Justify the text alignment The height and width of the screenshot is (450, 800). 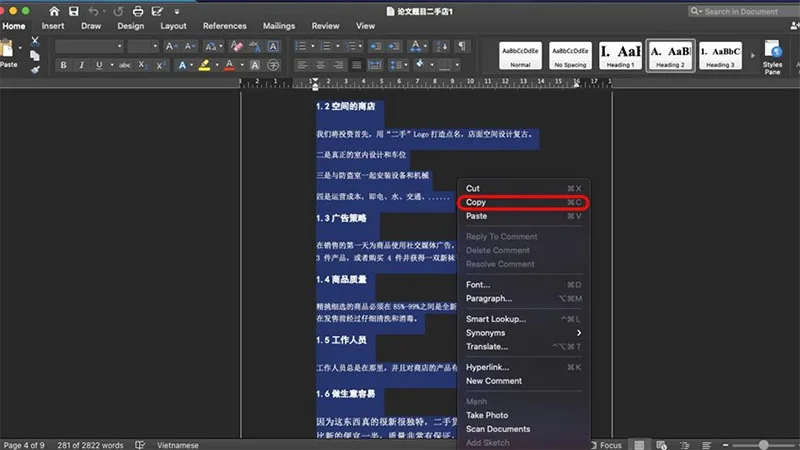pyautogui.click(x=357, y=65)
